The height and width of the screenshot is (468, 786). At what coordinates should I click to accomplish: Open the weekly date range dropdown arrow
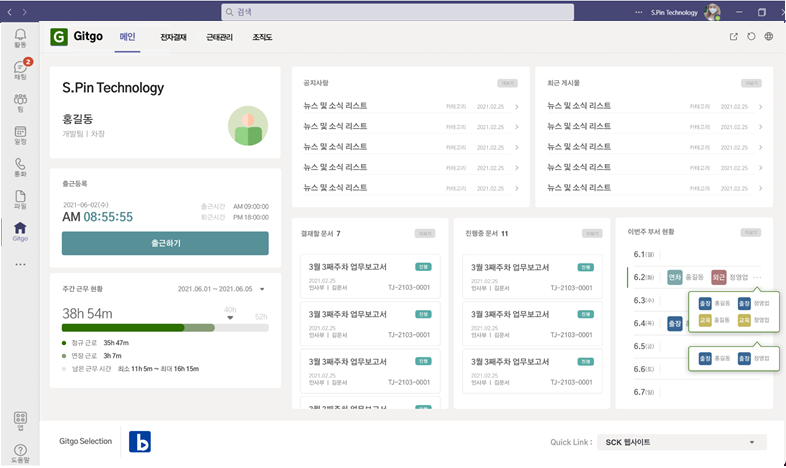click(x=262, y=289)
